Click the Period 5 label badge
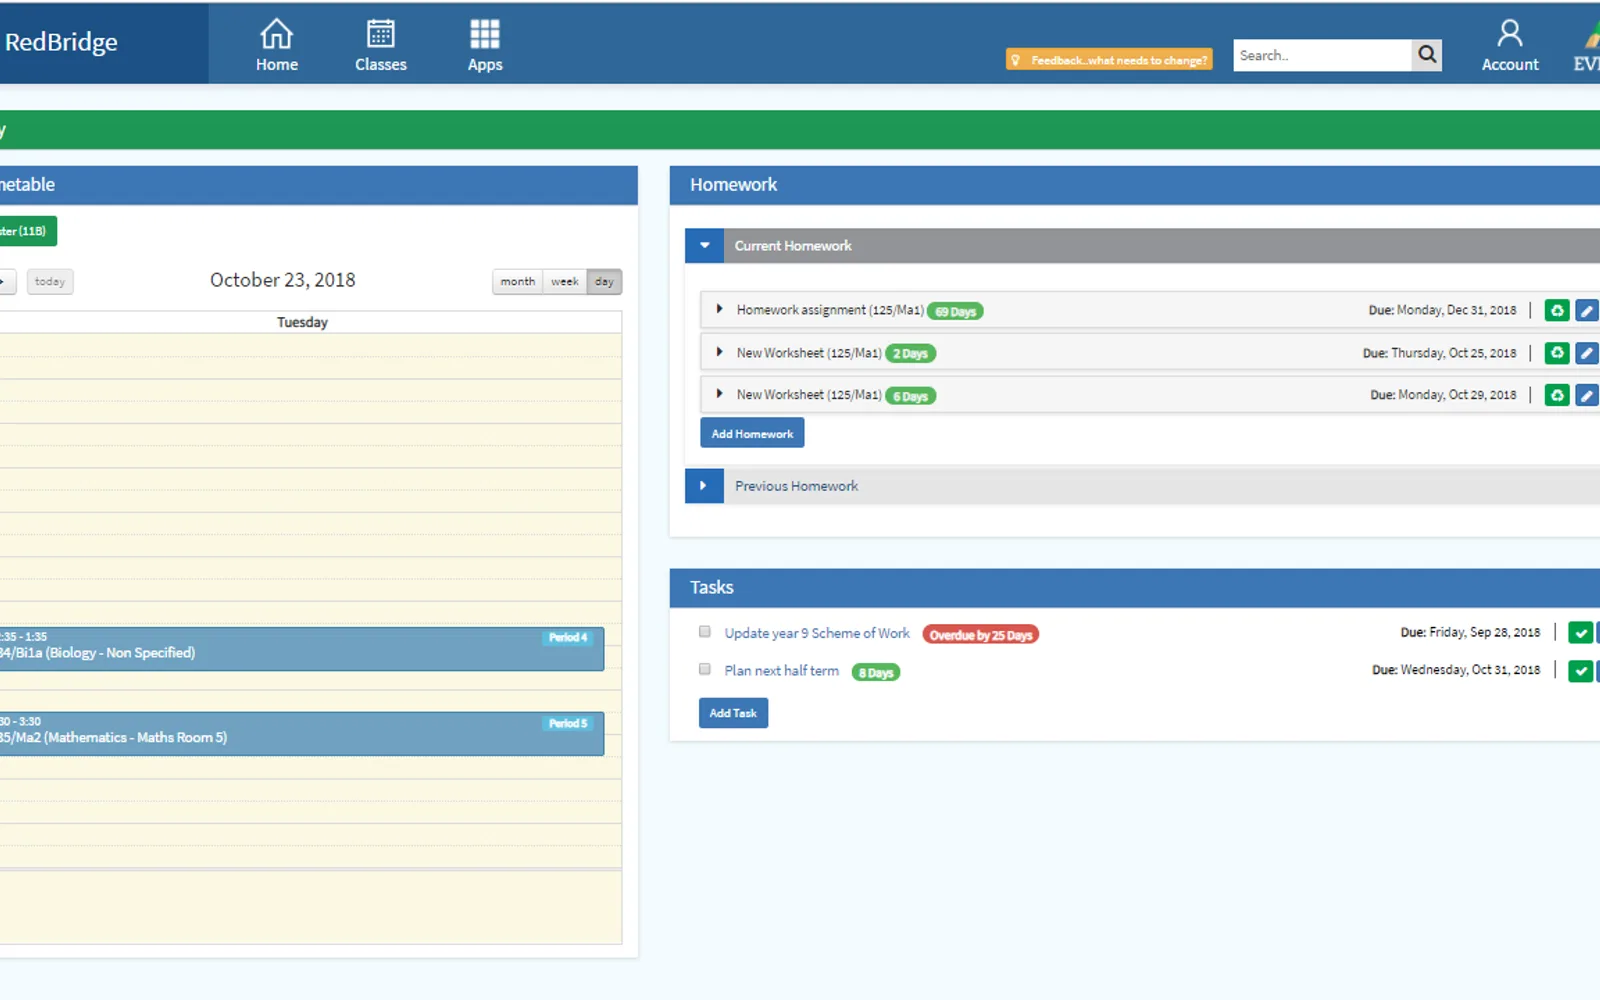The width and height of the screenshot is (1600, 1000). 568,723
